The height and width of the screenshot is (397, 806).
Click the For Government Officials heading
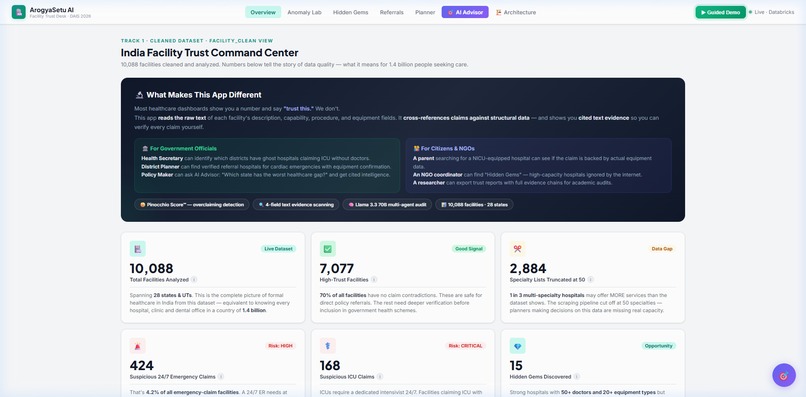pos(184,149)
